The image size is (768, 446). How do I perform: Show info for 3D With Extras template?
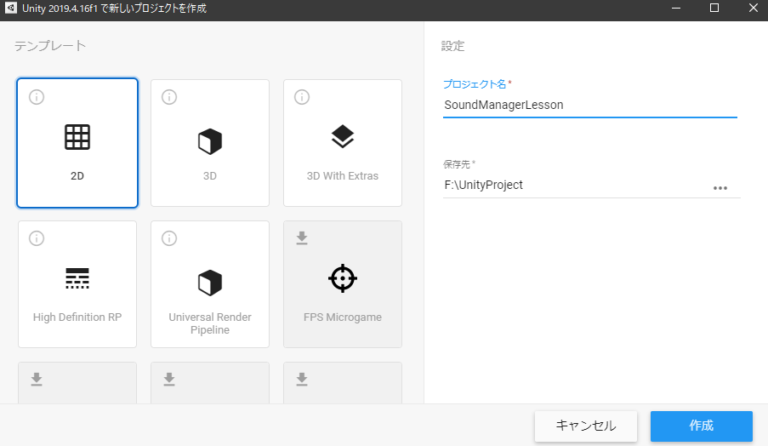click(302, 97)
